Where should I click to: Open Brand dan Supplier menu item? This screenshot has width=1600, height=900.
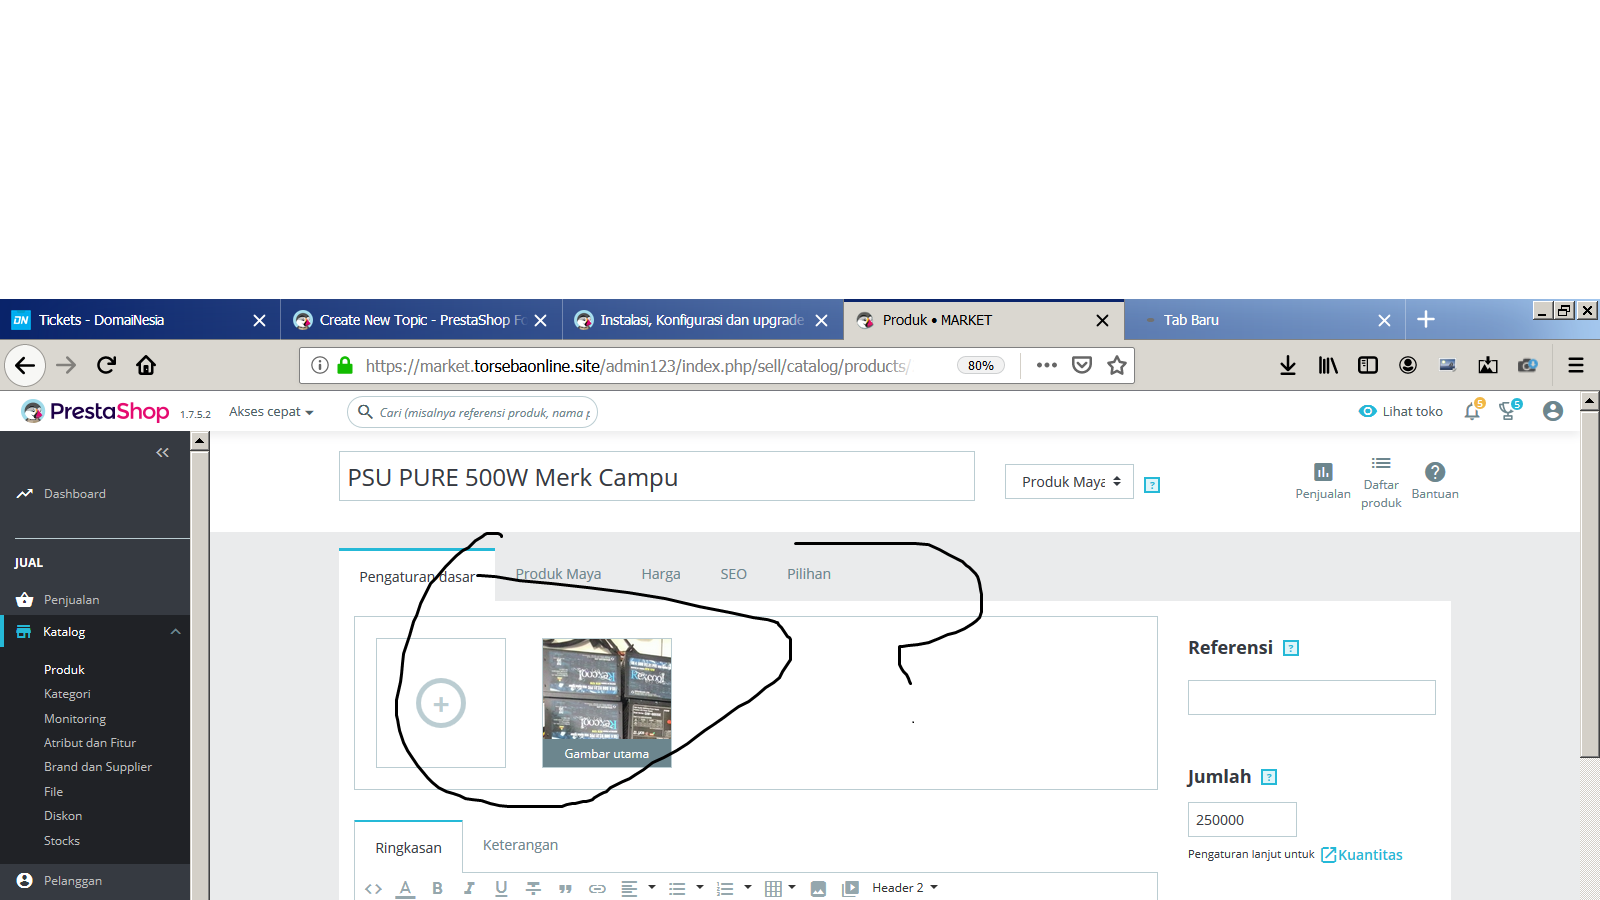[x=98, y=767]
